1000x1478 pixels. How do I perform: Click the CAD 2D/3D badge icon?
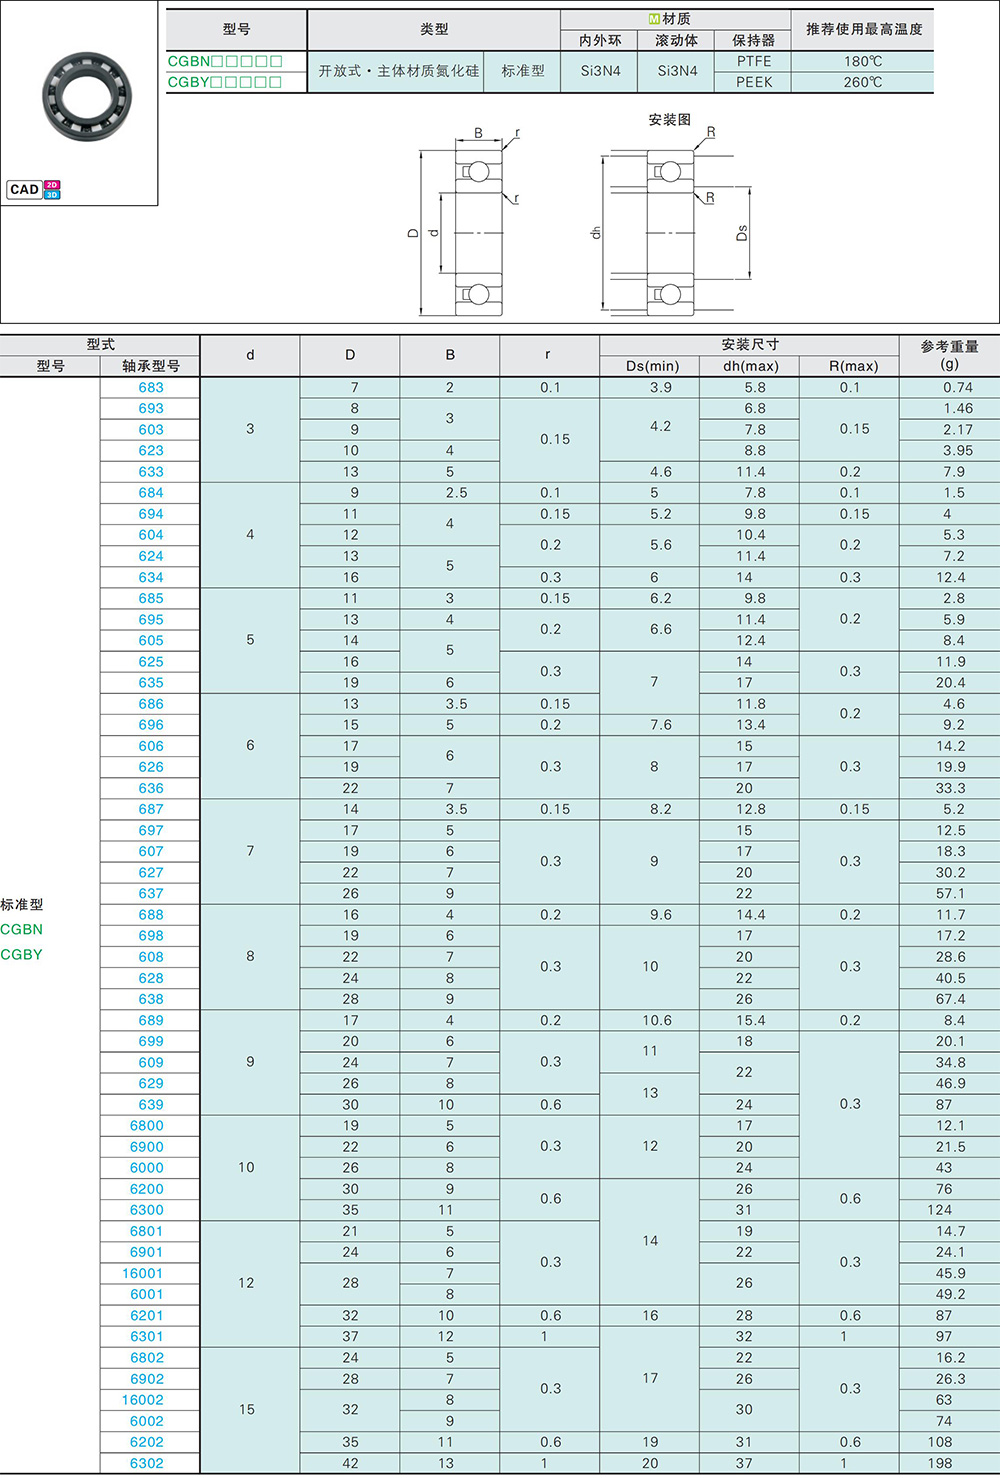click(34, 189)
